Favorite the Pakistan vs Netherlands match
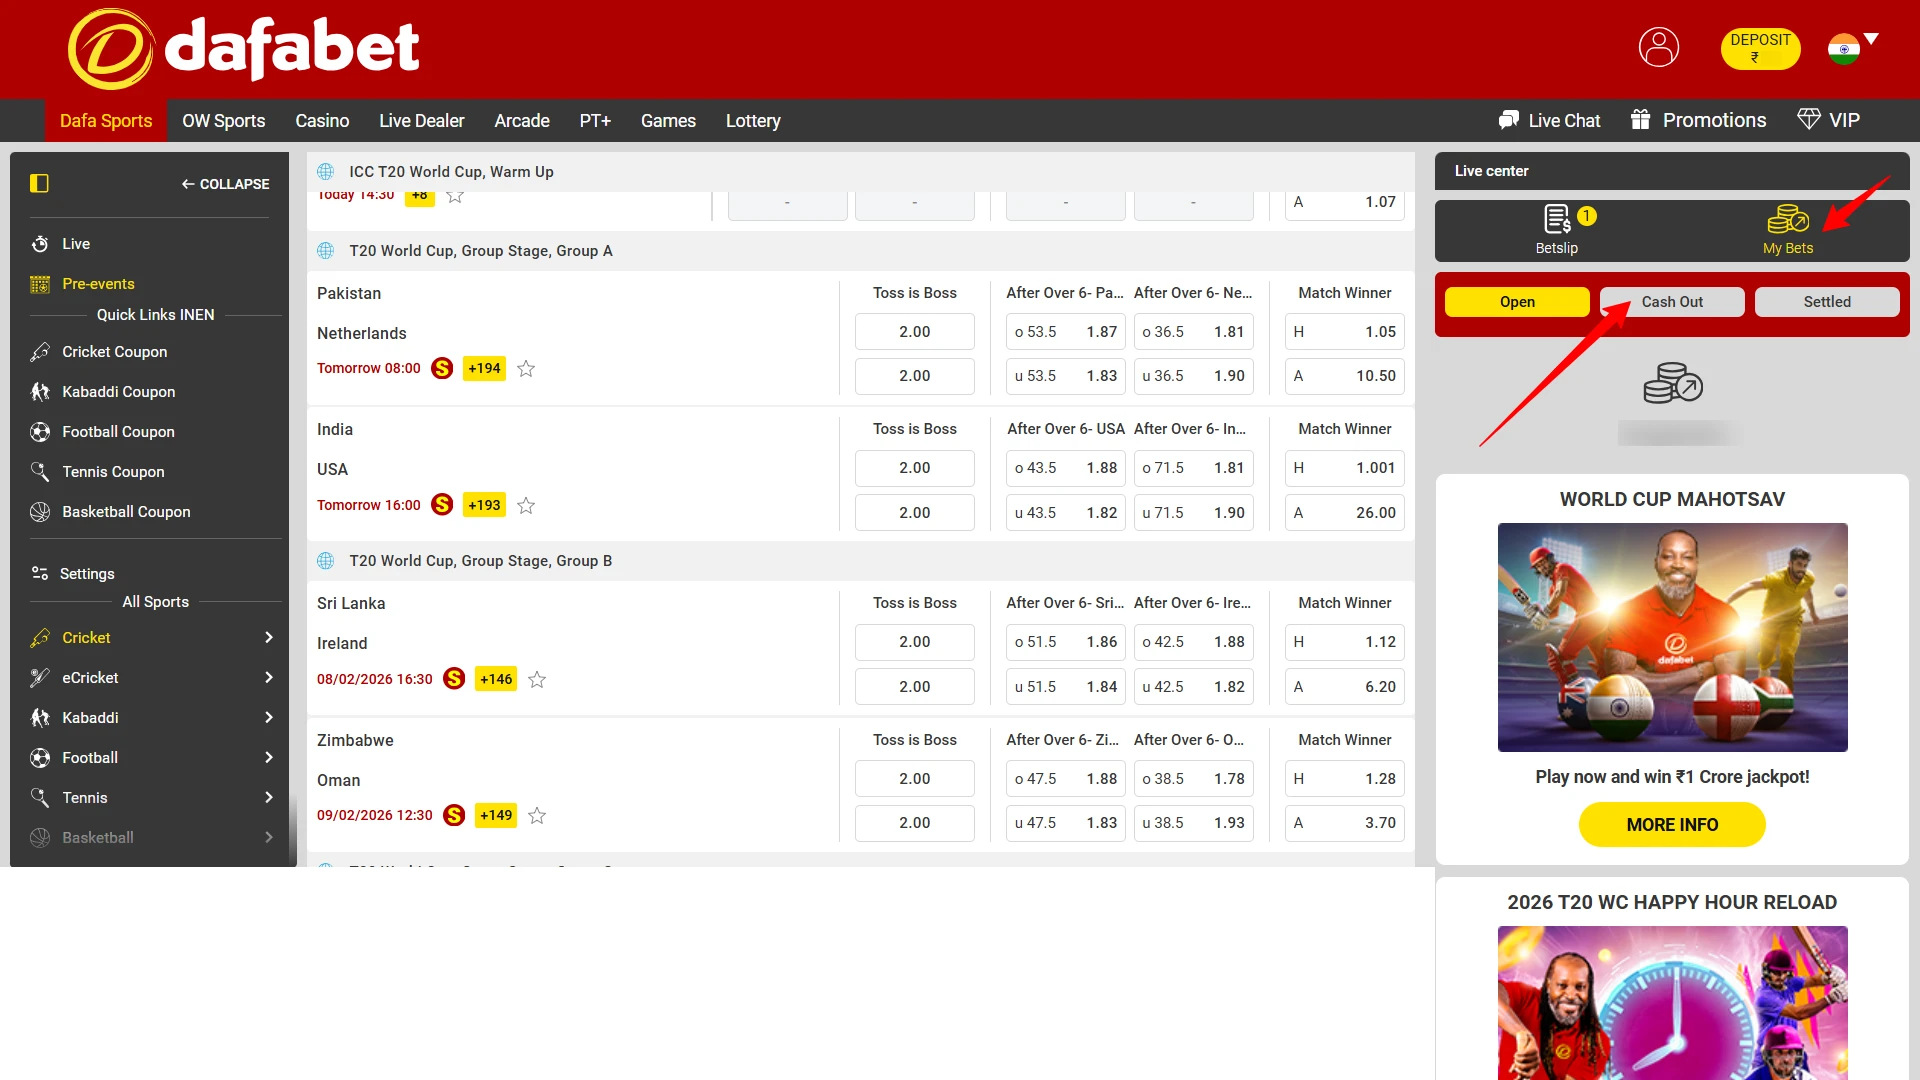This screenshot has width=1920, height=1080. (526, 368)
